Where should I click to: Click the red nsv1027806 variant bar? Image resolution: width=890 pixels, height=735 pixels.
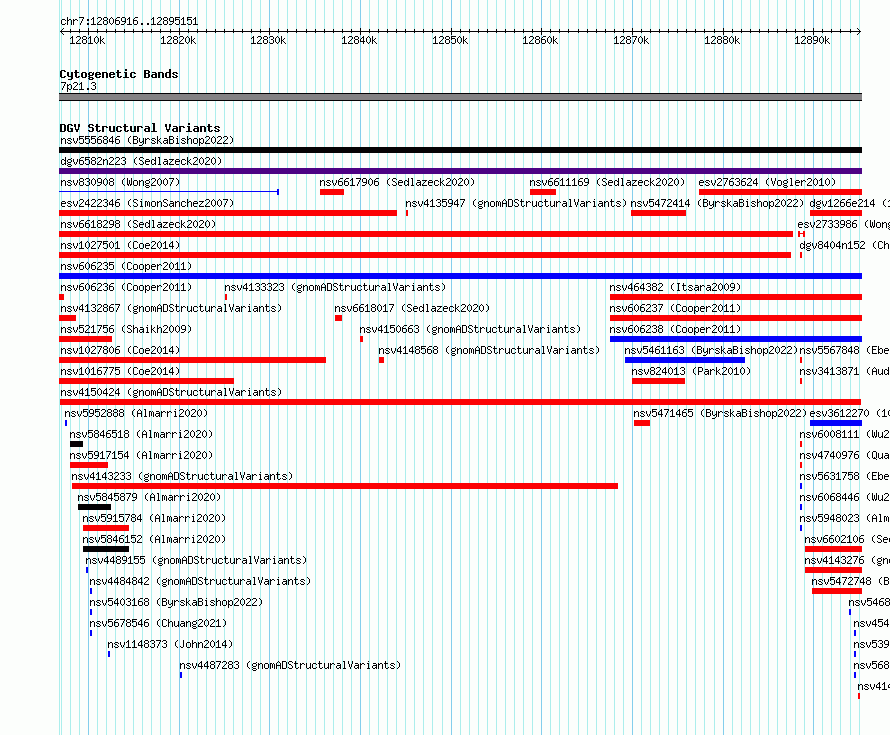(x=192, y=360)
